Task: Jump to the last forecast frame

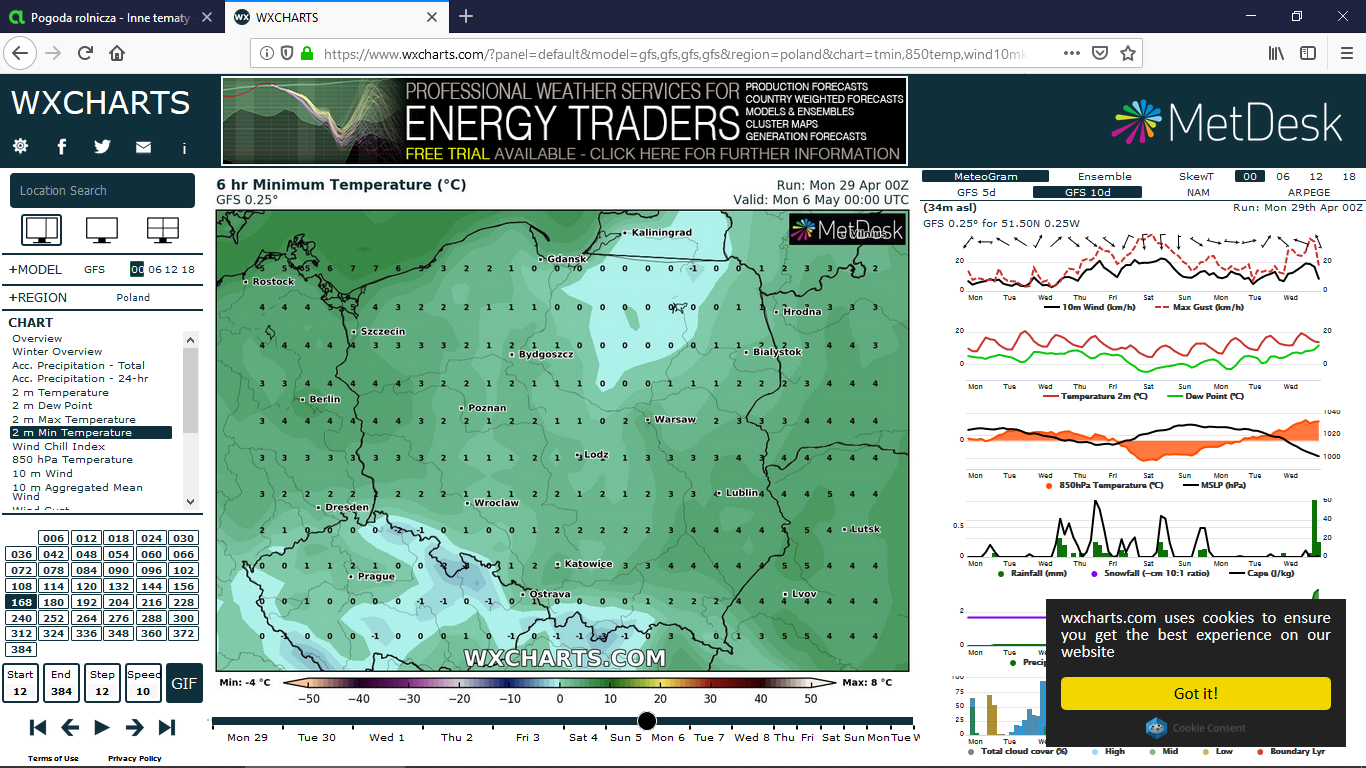Action: (167, 727)
